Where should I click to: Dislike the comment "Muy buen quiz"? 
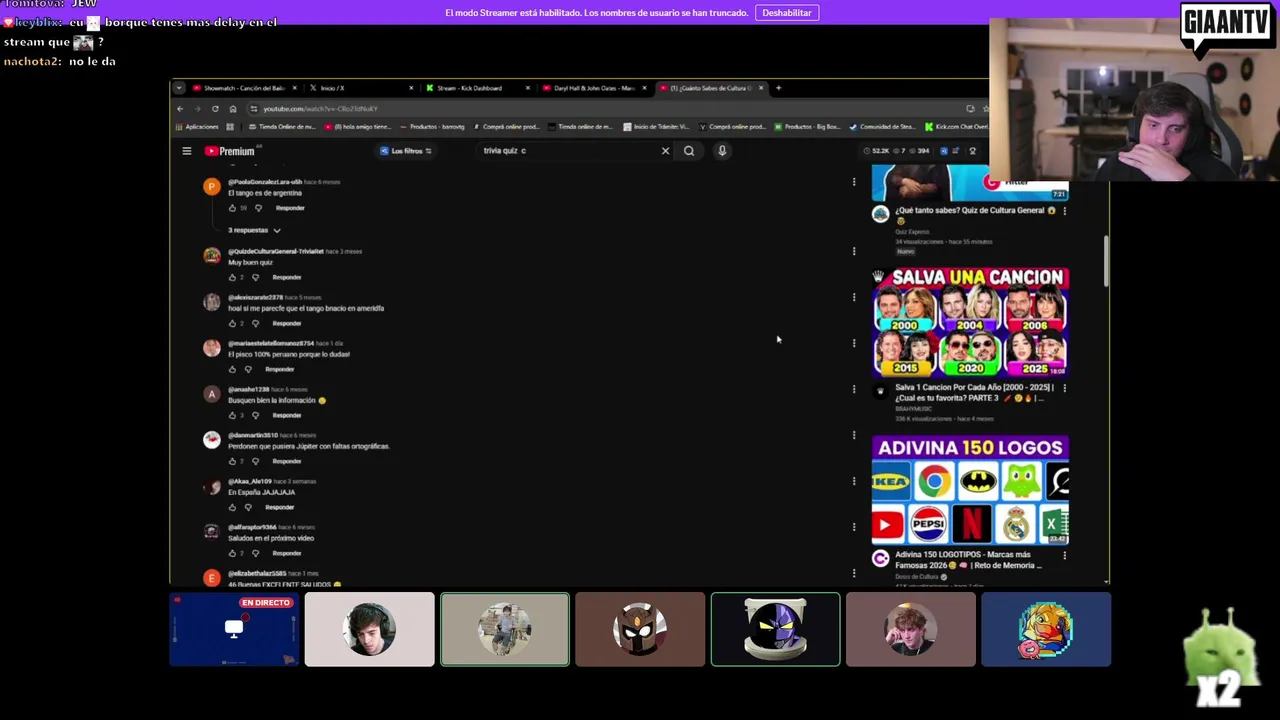[x=255, y=277]
